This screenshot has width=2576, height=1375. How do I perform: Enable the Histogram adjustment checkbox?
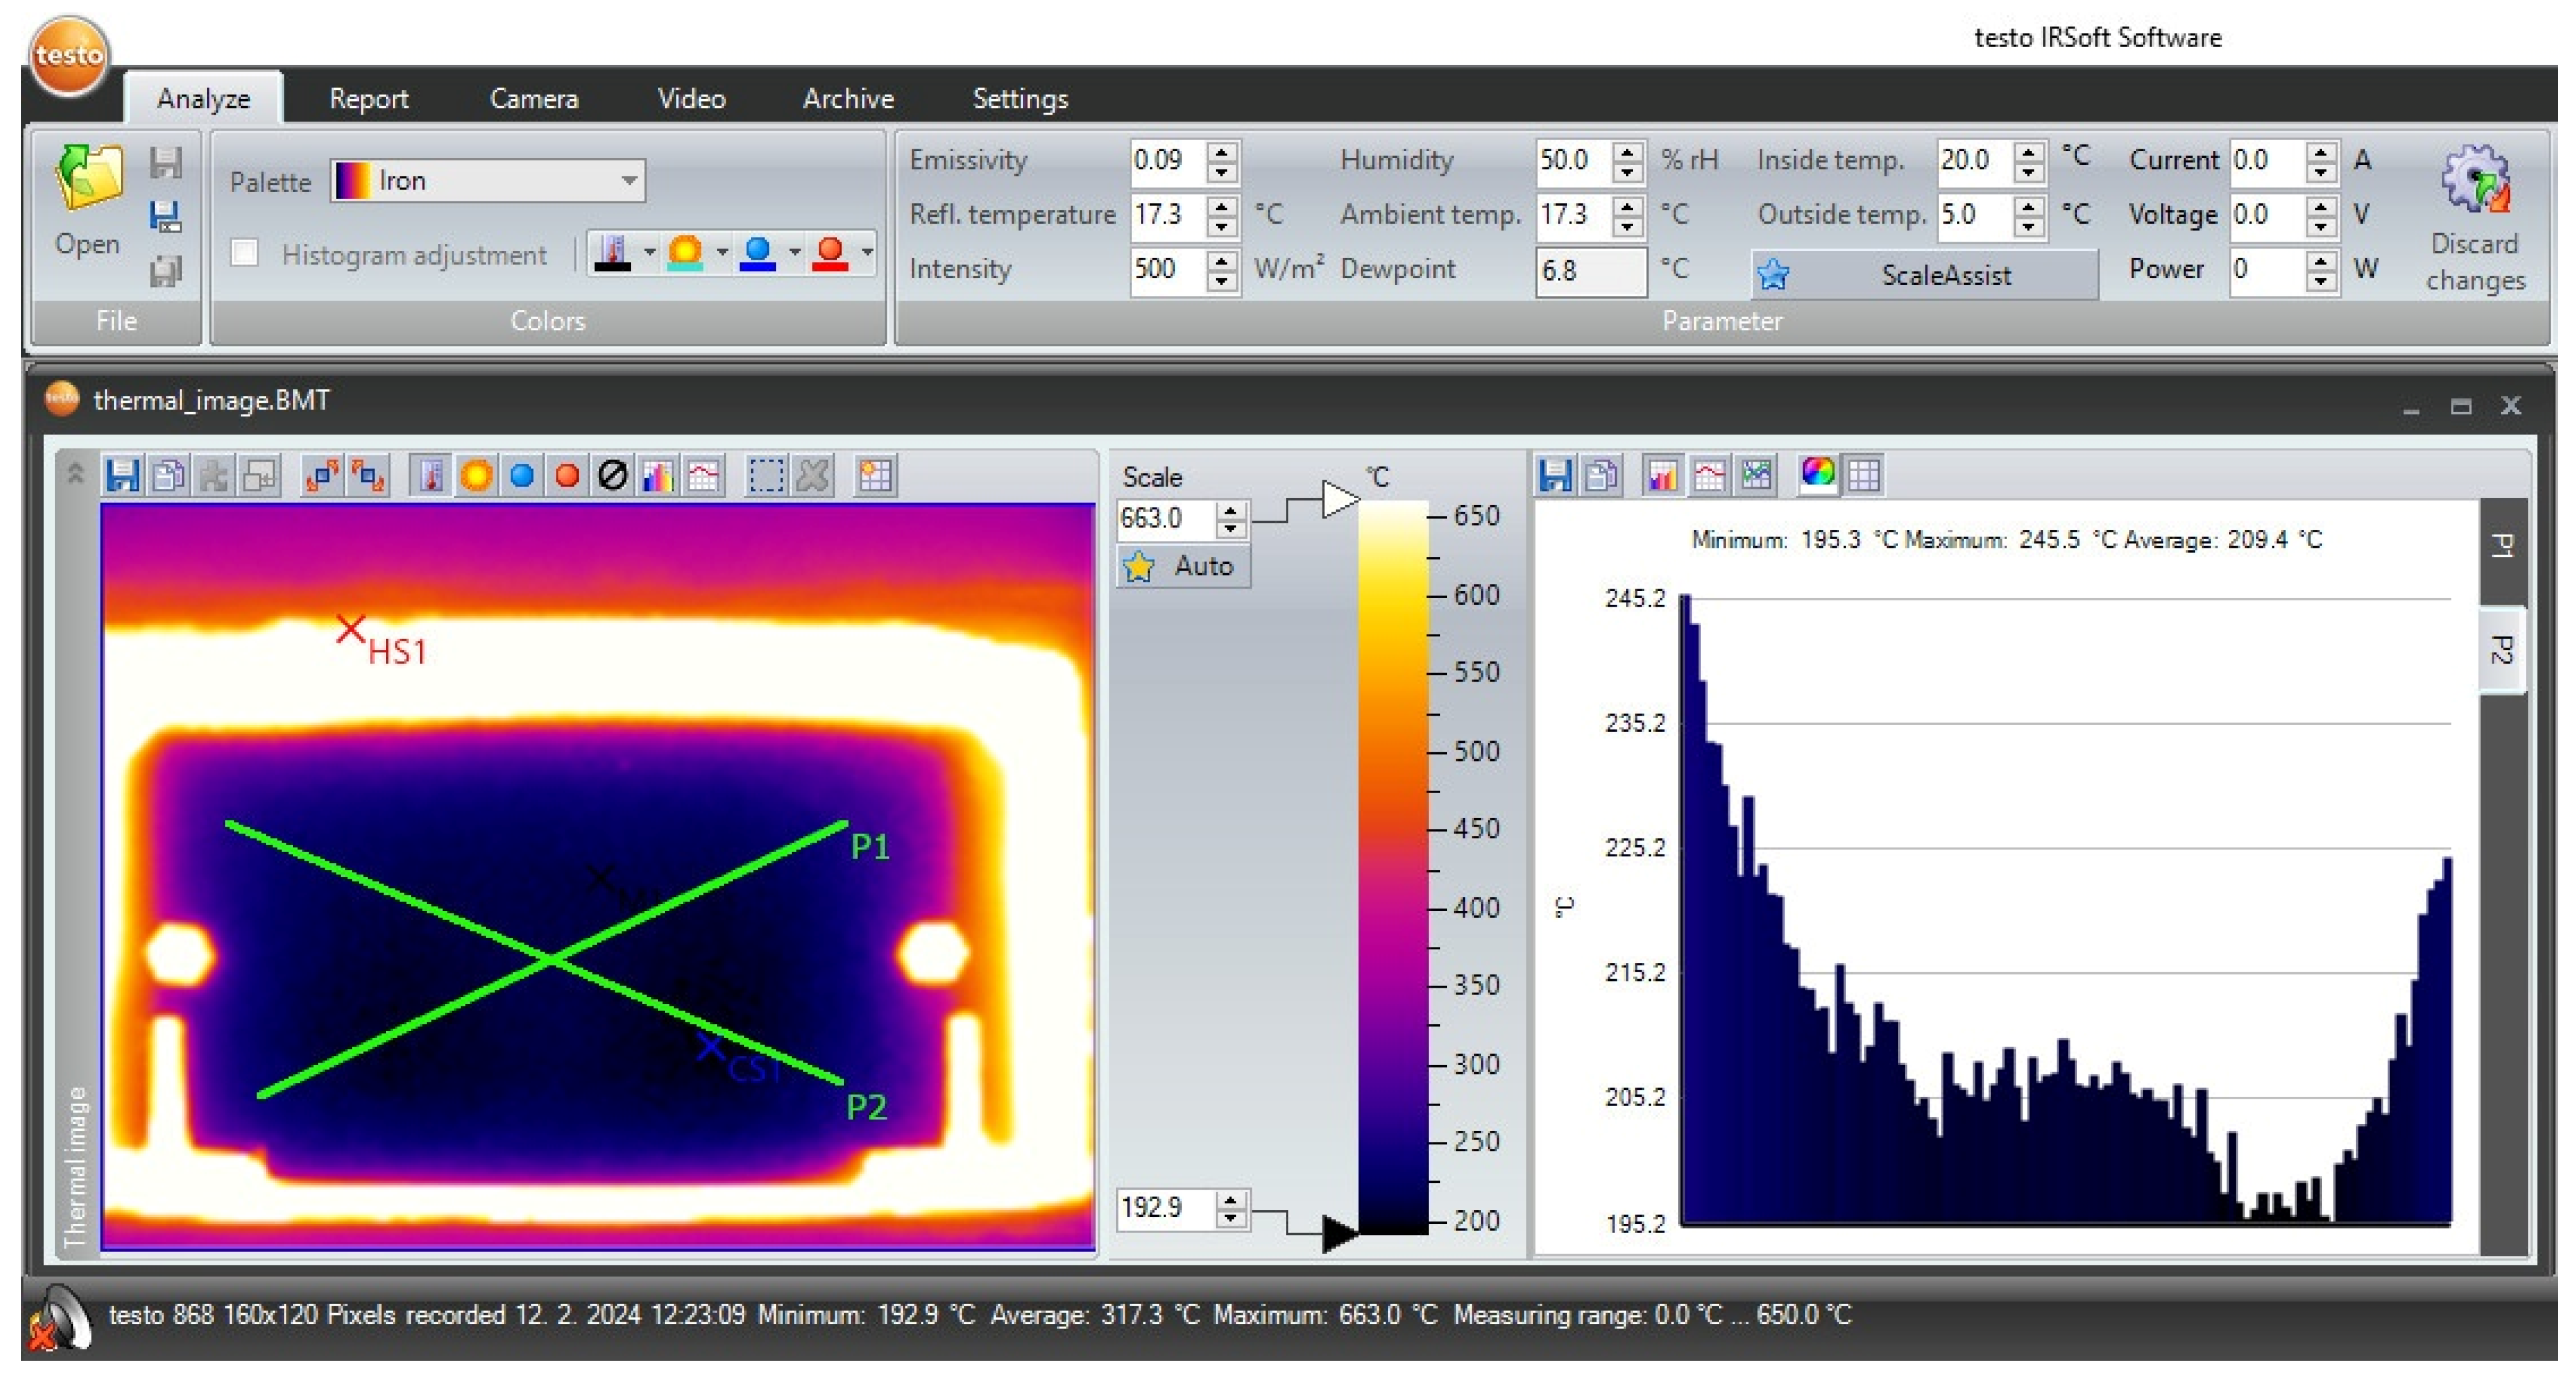(x=244, y=253)
